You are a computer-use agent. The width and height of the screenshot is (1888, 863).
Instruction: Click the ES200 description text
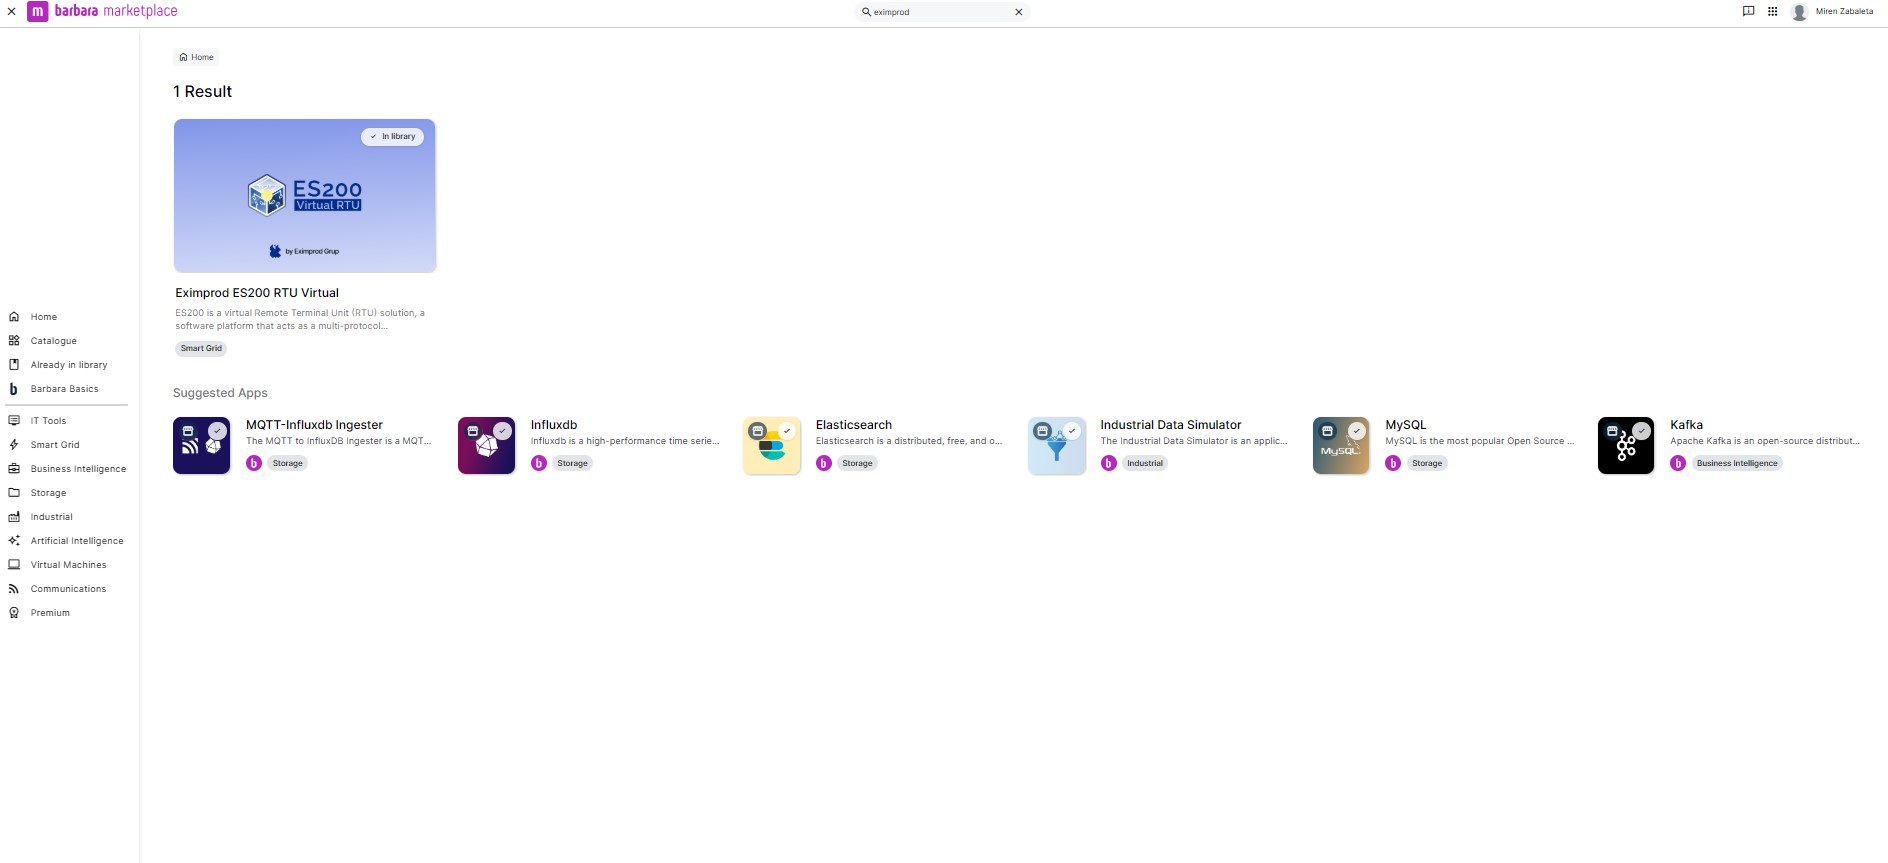(300, 319)
